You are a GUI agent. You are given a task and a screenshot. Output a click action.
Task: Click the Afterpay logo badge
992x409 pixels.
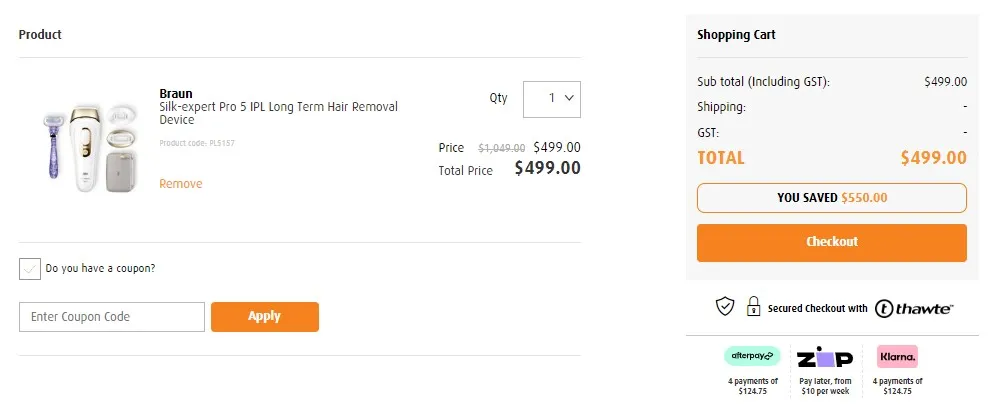point(751,356)
